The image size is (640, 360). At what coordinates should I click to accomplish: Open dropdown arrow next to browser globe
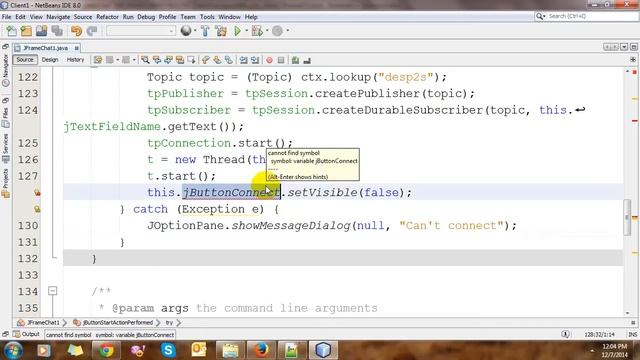195,31
